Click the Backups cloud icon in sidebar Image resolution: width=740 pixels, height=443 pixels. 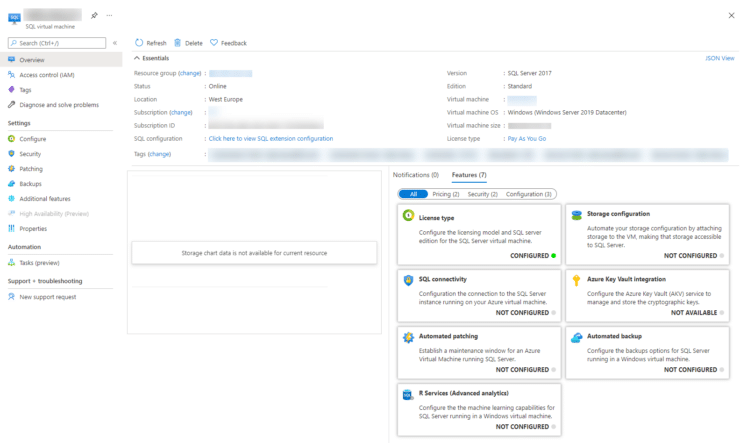11,184
